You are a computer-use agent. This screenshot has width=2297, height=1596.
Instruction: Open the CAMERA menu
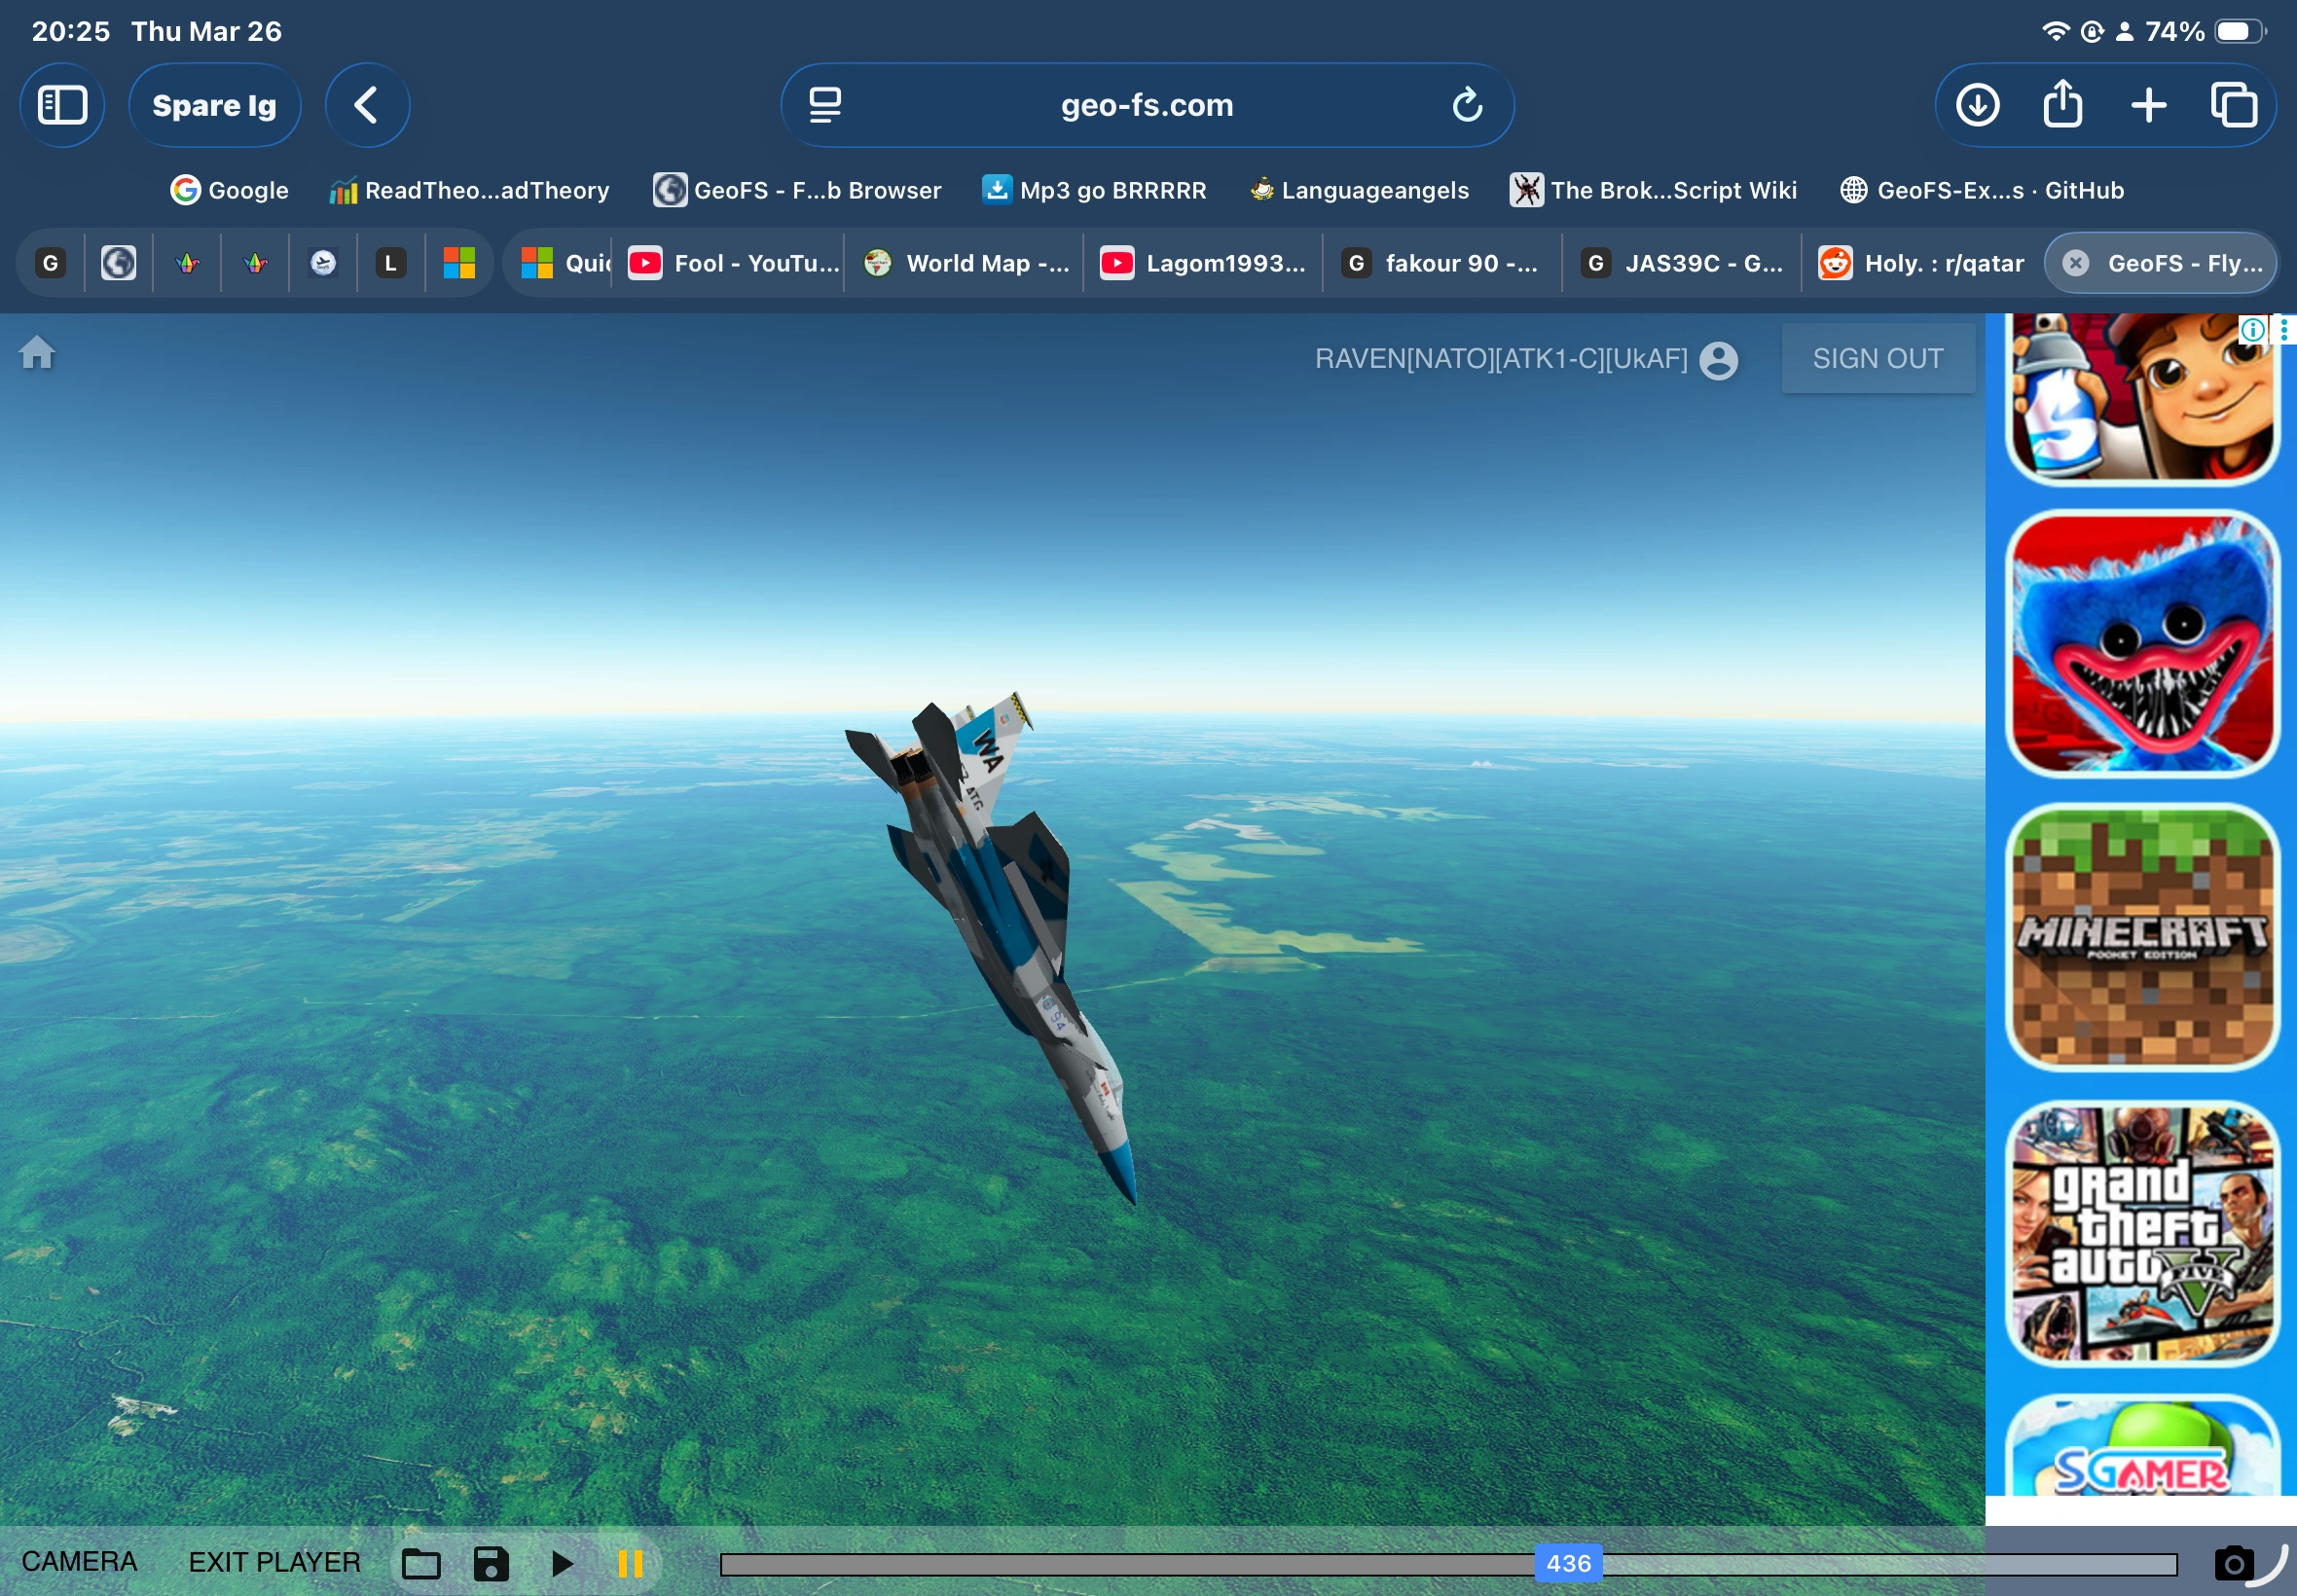point(79,1562)
